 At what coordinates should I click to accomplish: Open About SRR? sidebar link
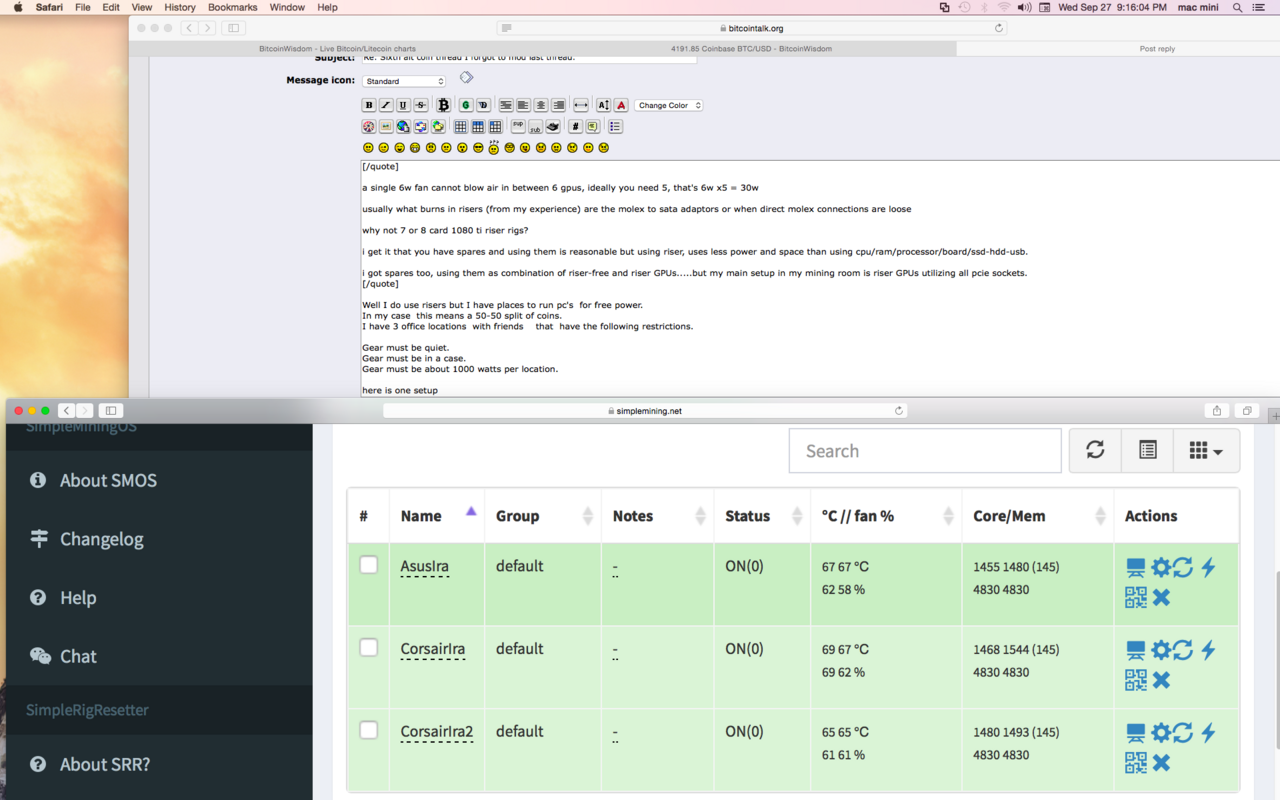[x=105, y=764]
